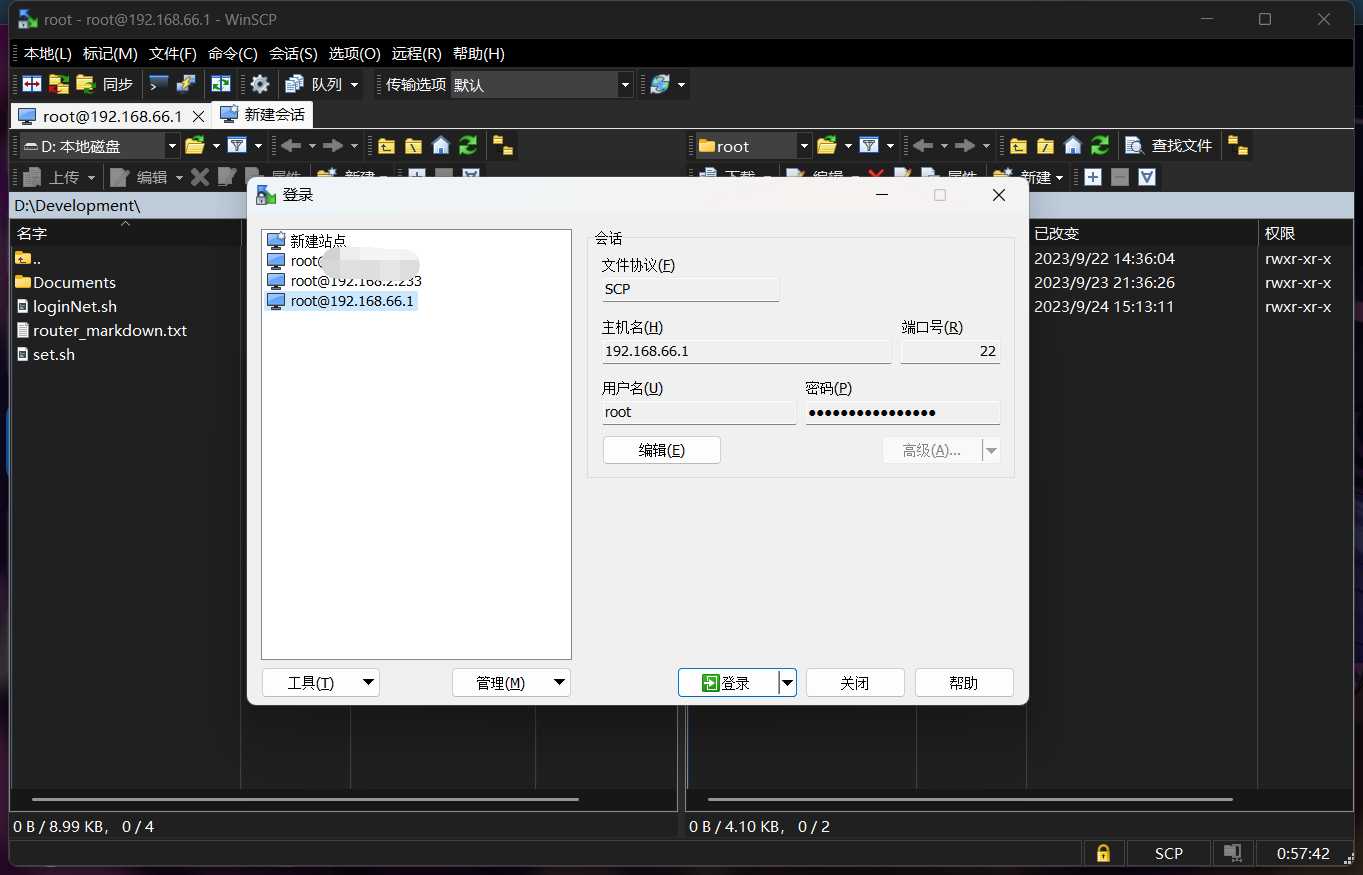Click the 查找文件 find files button
The height and width of the screenshot is (875, 1363).
point(1169,146)
